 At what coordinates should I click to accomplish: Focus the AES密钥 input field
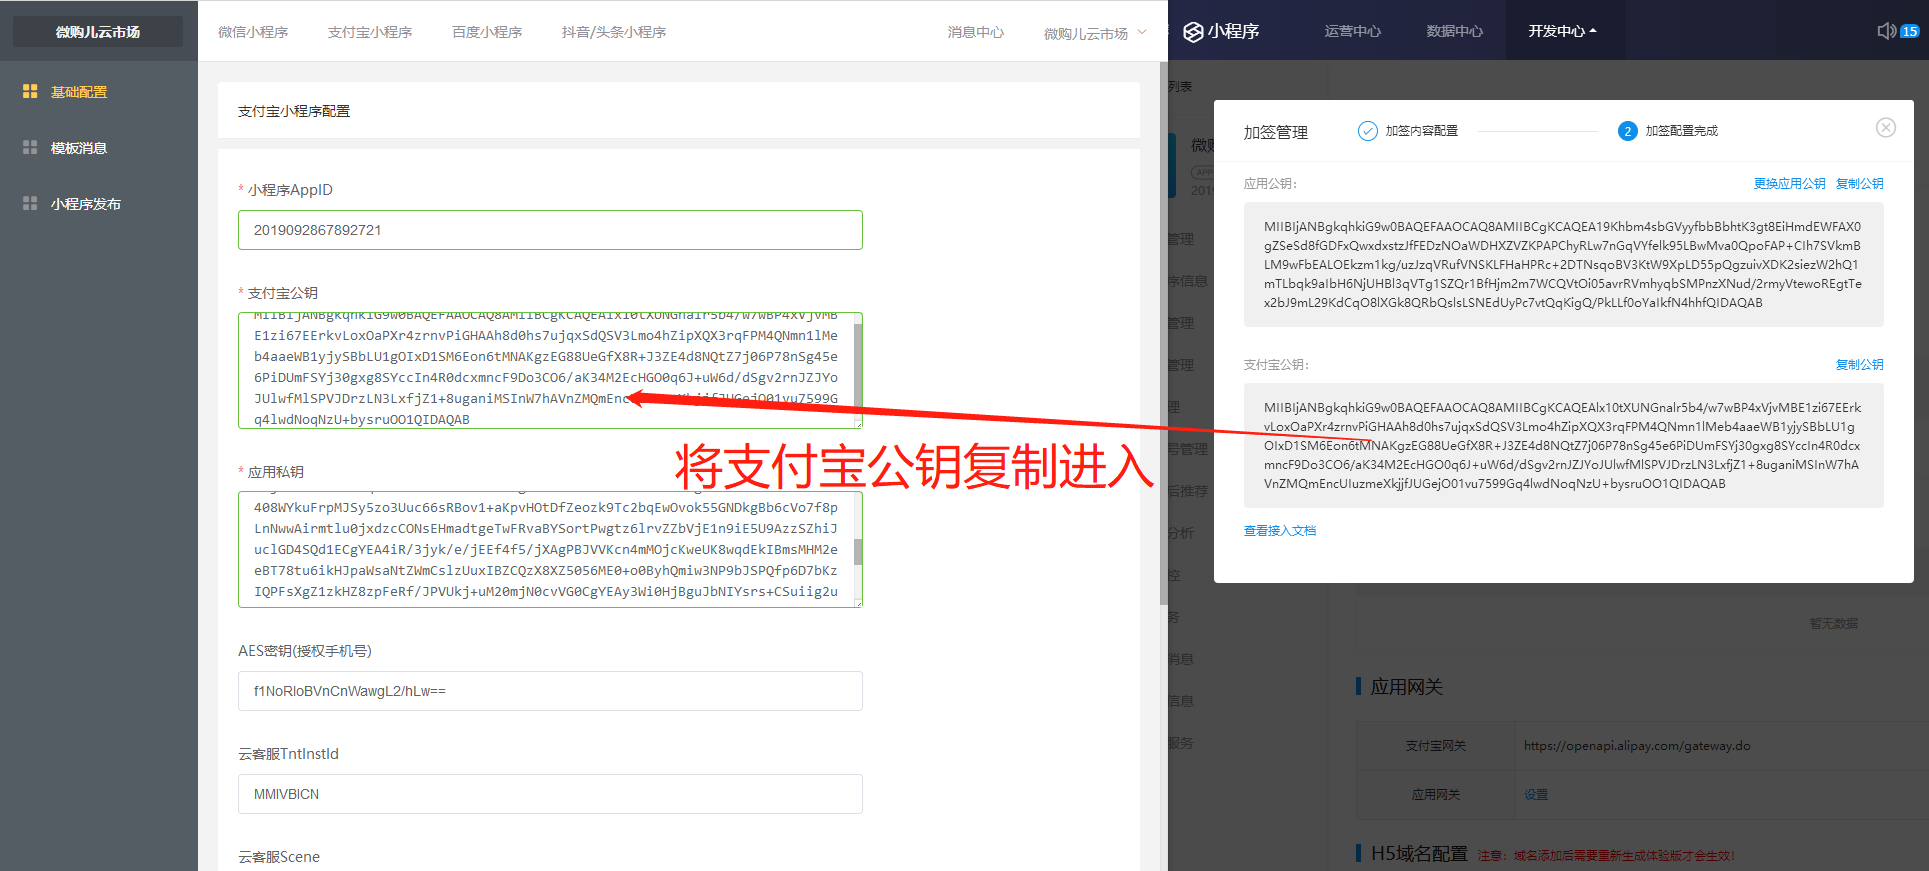click(550, 691)
